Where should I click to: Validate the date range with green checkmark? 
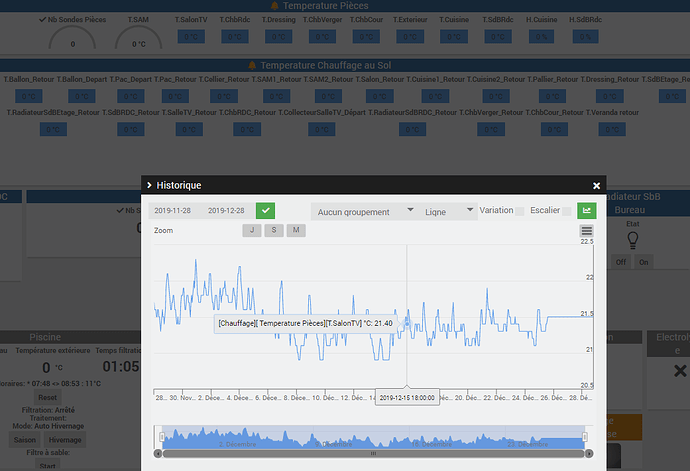pyautogui.click(x=265, y=210)
